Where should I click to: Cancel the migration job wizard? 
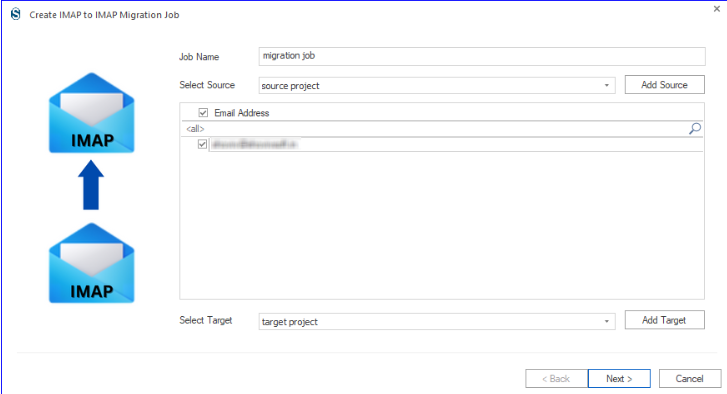pyautogui.click(x=689, y=379)
